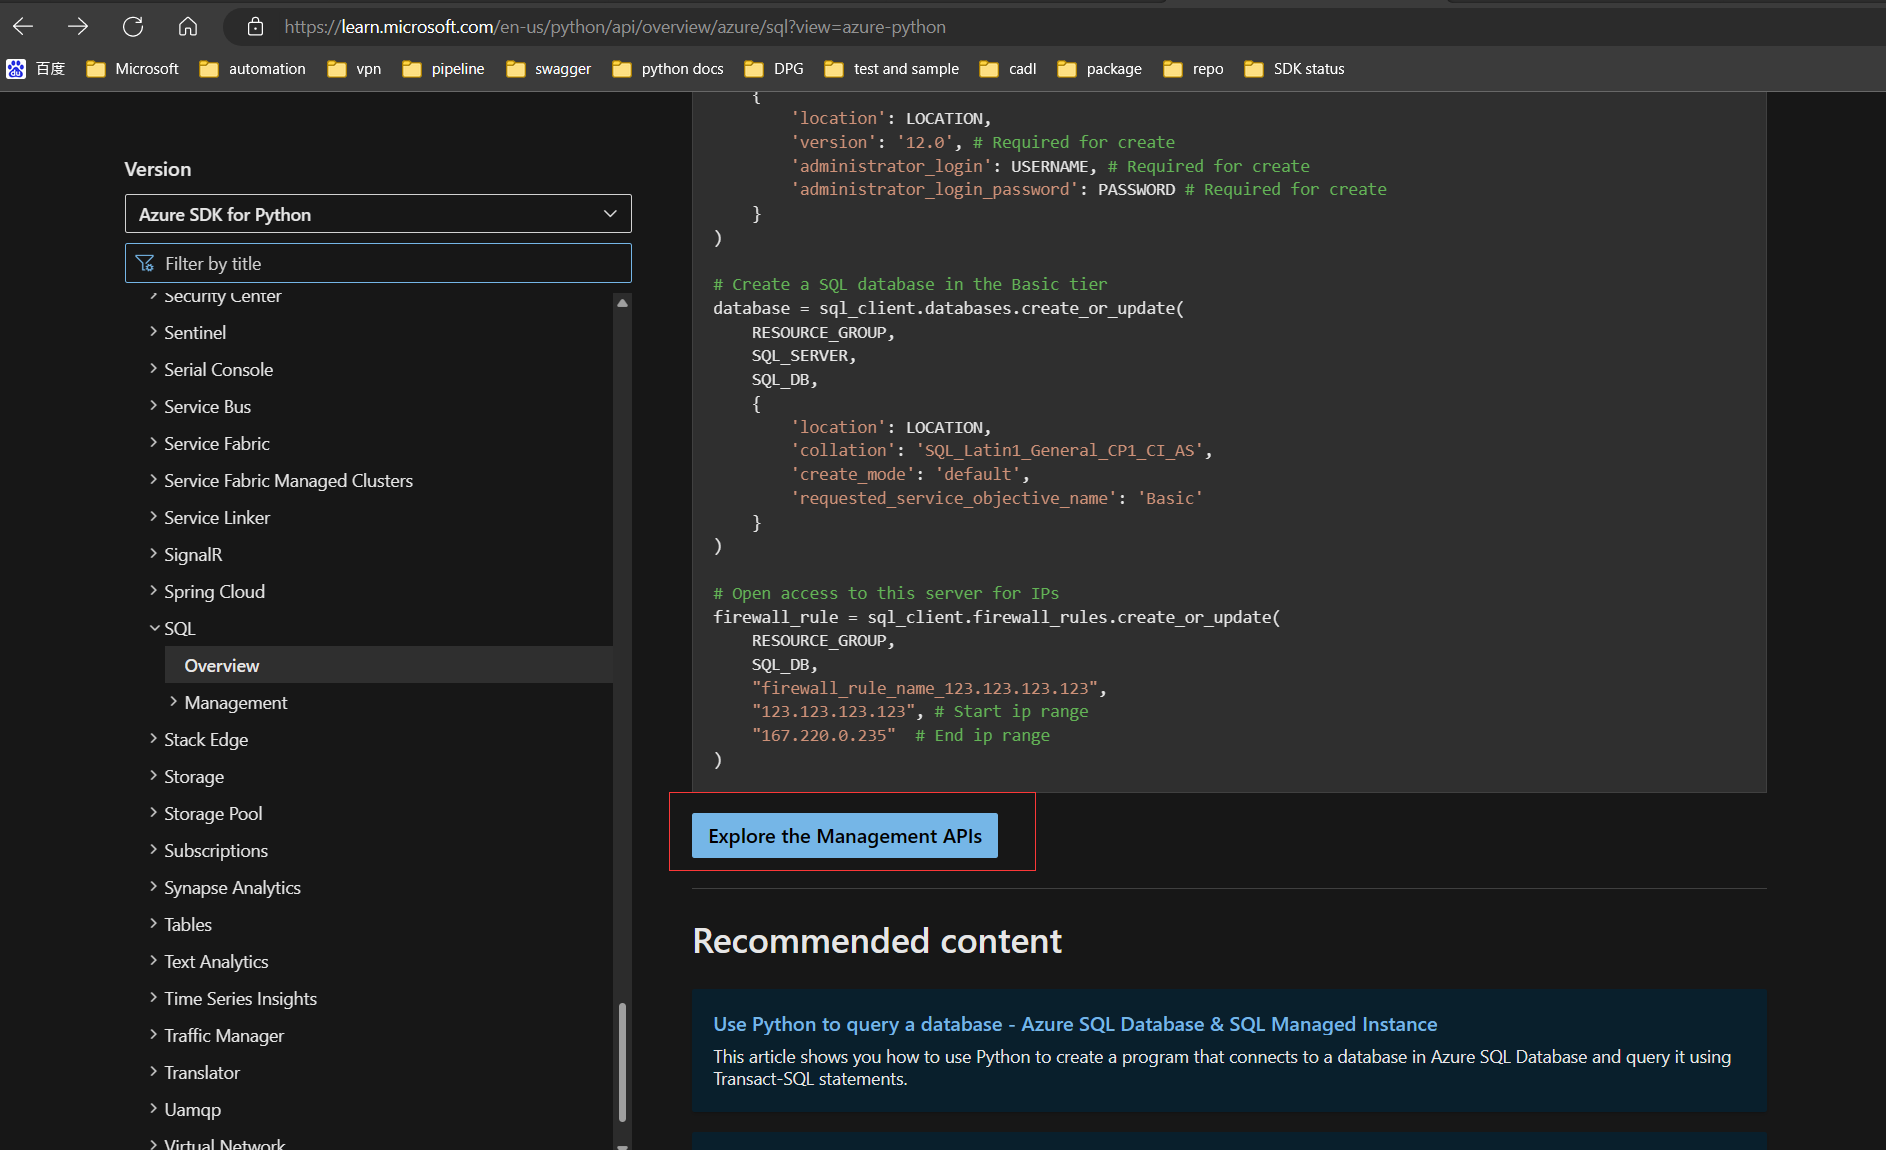1886x1150 pixels.
Task: Open 'Use Python to query a database' link
Action: (x=1075, y=1024)
